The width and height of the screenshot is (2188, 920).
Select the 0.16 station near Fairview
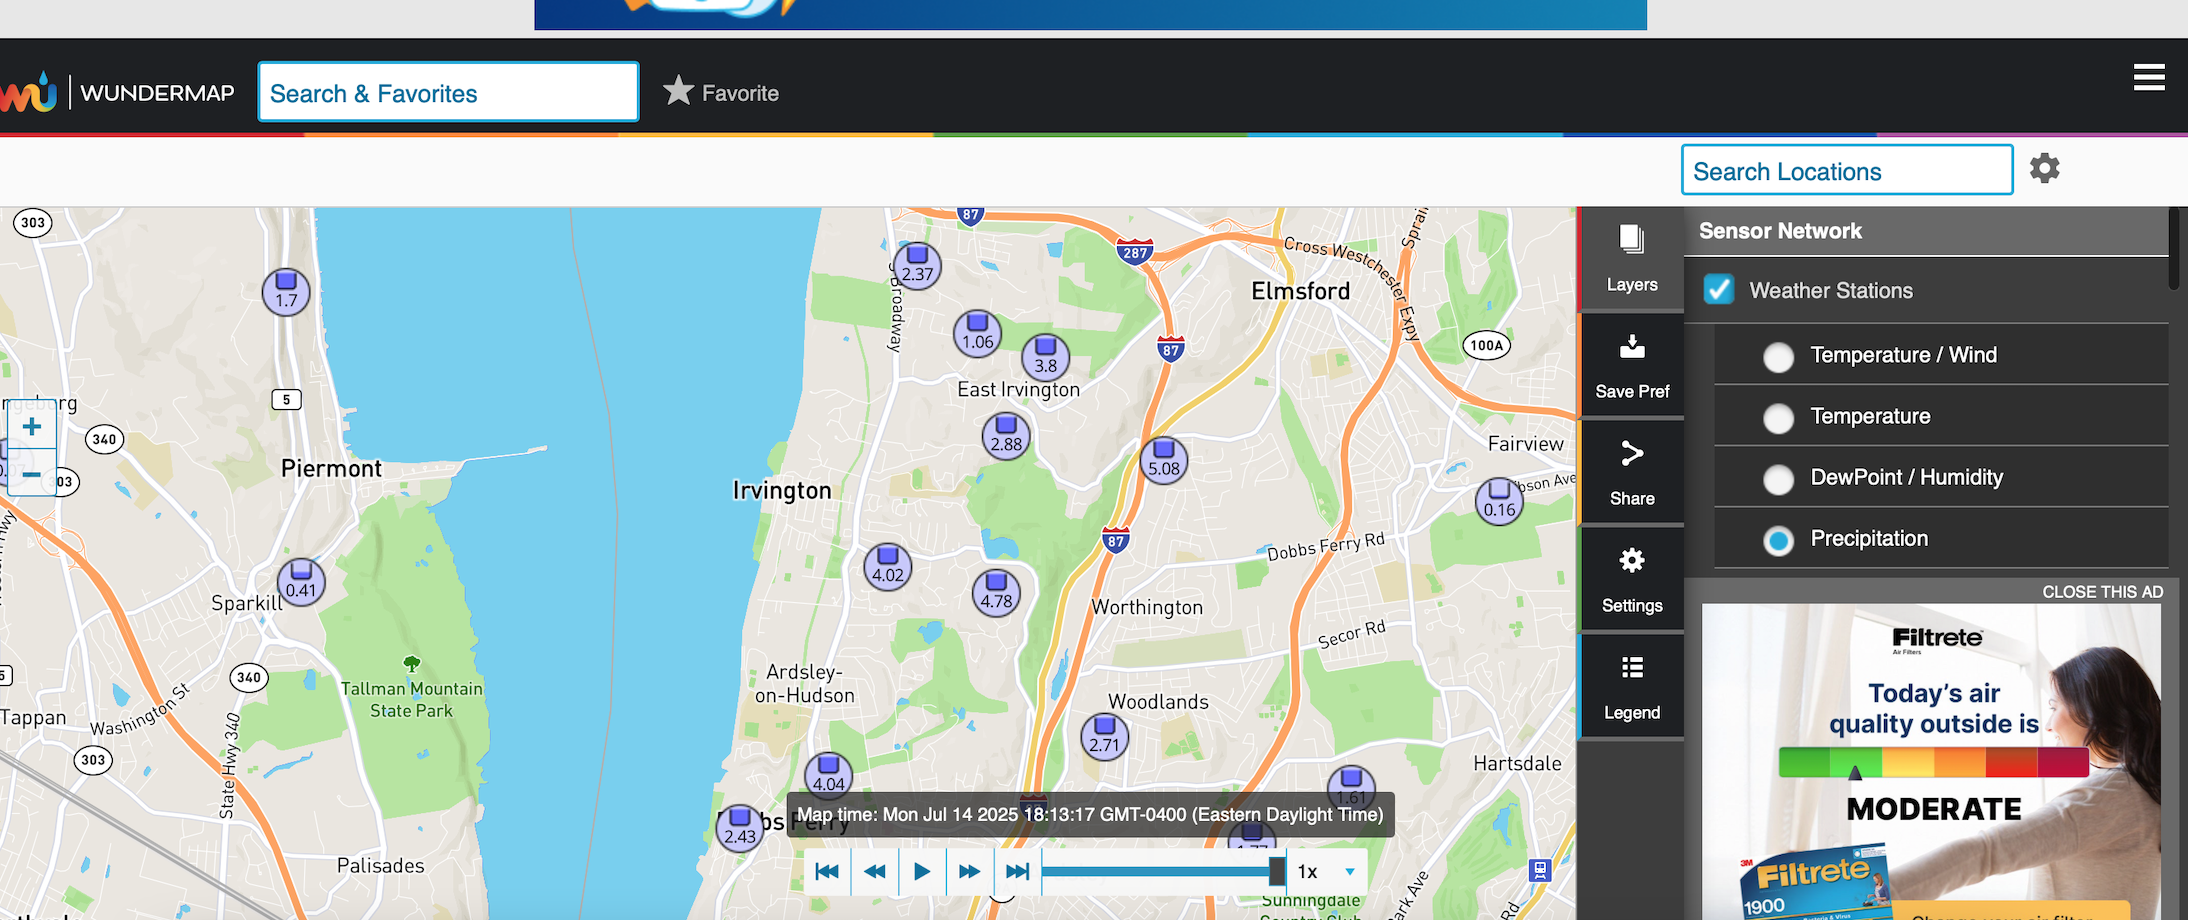[x=1500, y=501]
